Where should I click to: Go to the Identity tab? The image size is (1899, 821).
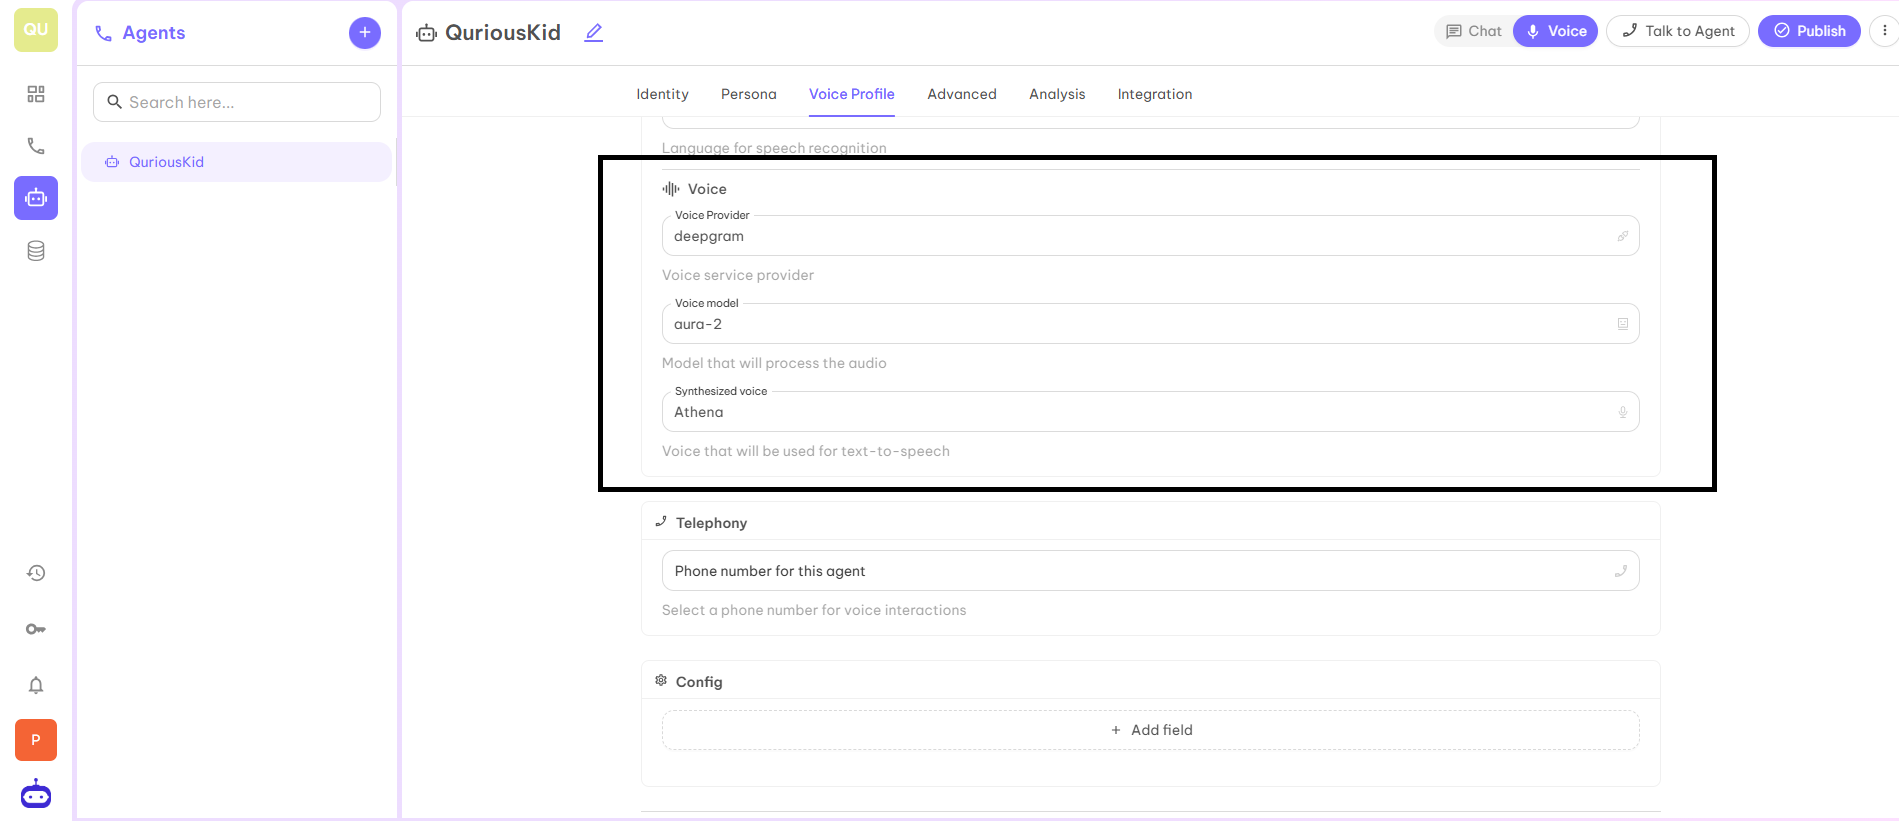[x=662, y=94]
